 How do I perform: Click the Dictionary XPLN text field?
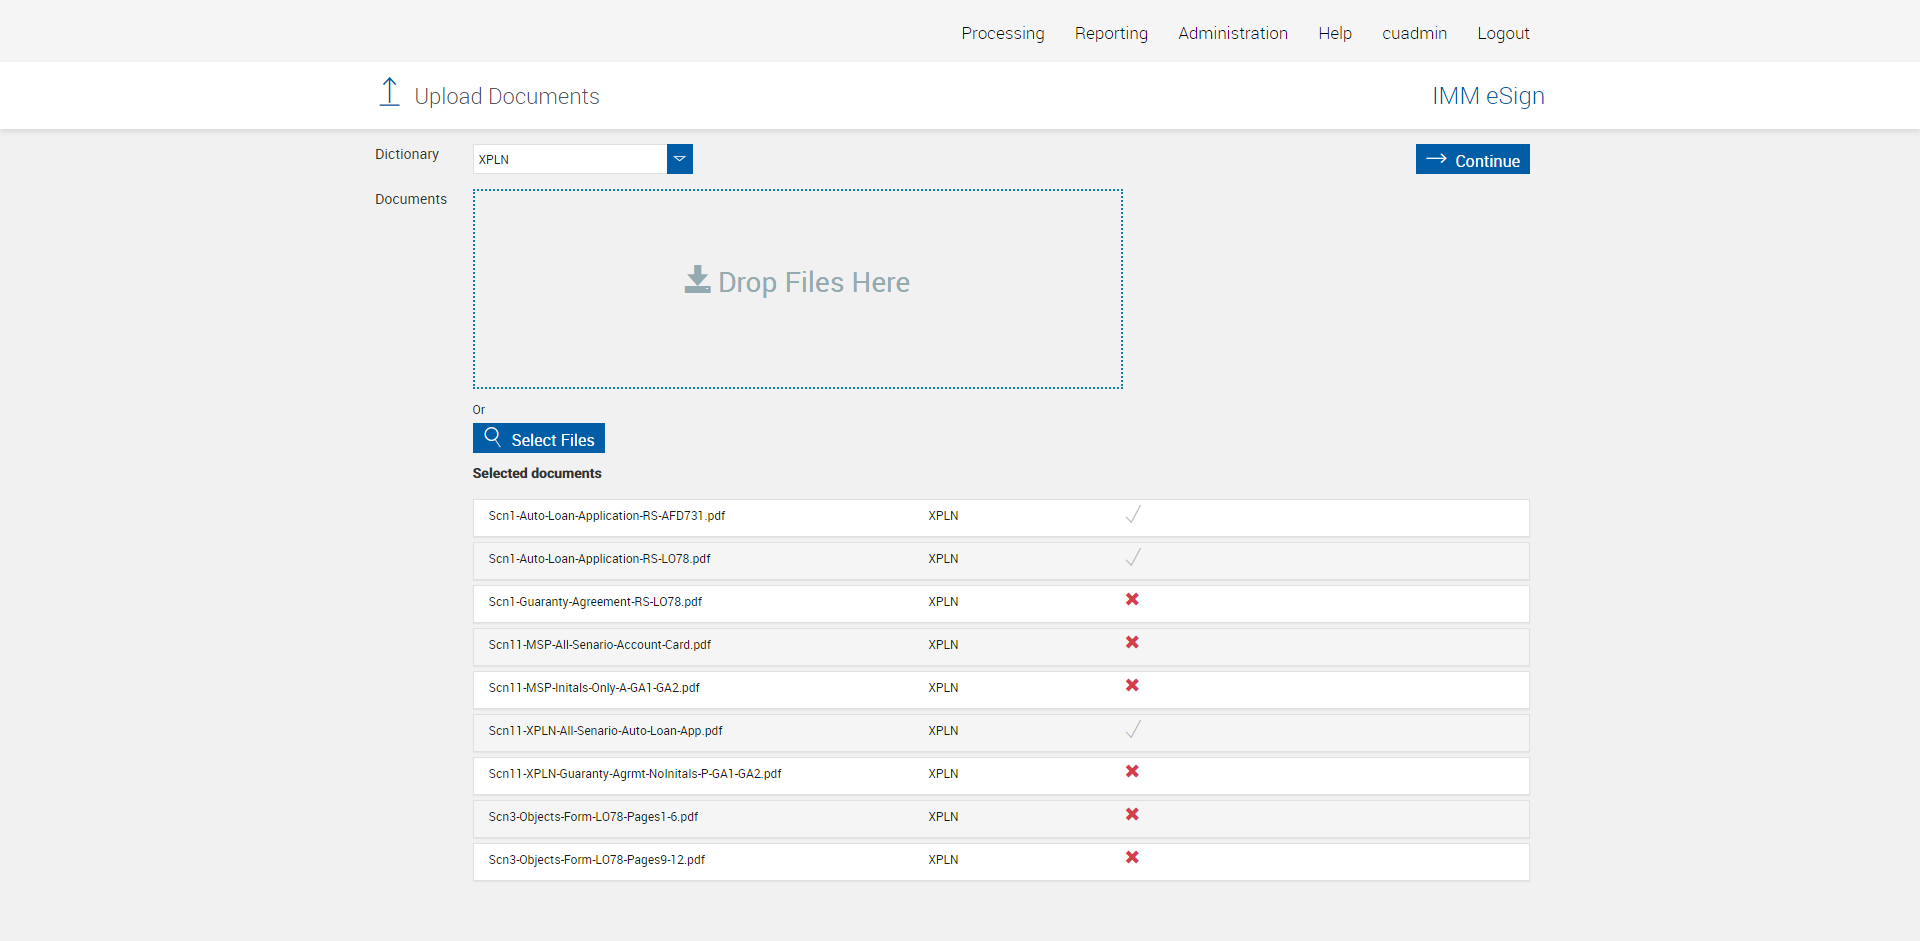[570, 159]
